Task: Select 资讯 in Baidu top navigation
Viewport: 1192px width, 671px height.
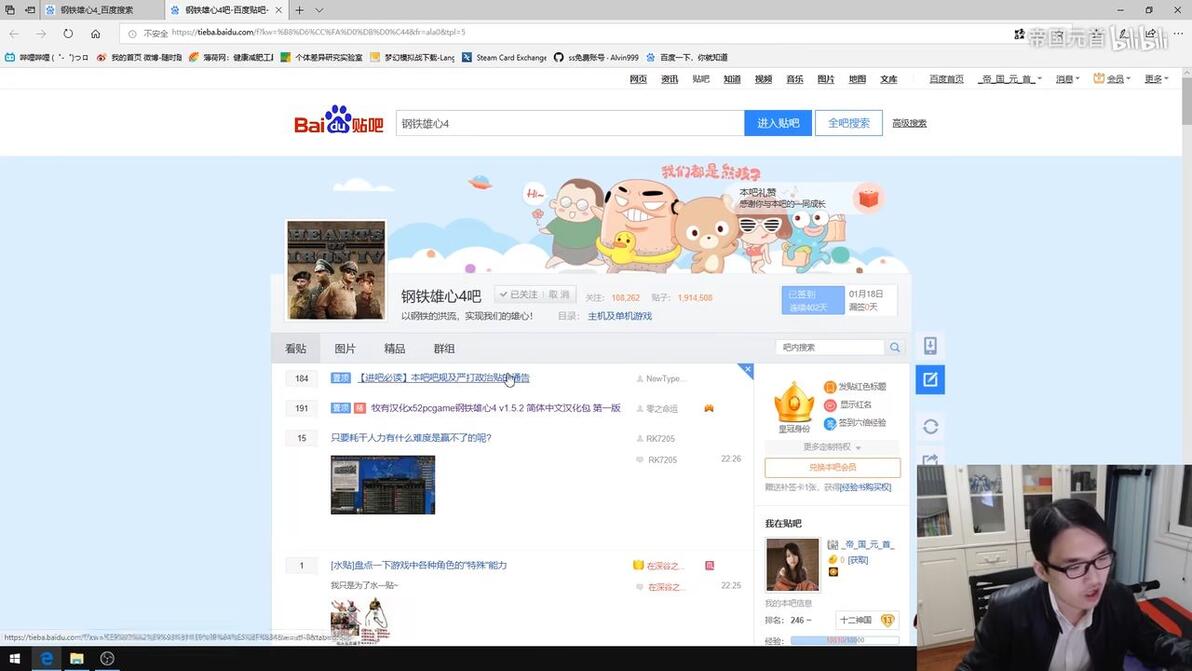Action: point(669,79)
